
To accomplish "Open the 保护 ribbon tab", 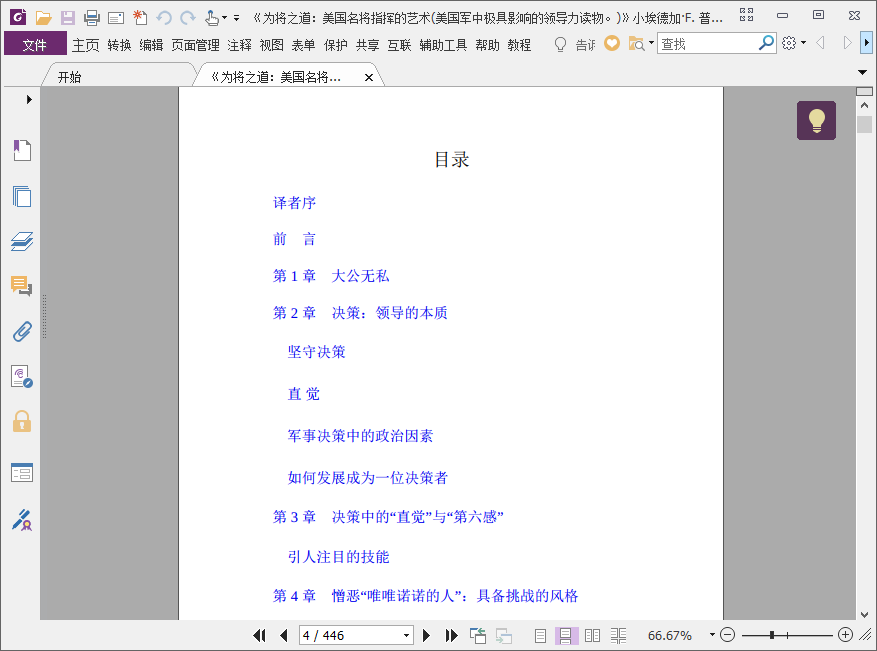I will coord(336,45).
